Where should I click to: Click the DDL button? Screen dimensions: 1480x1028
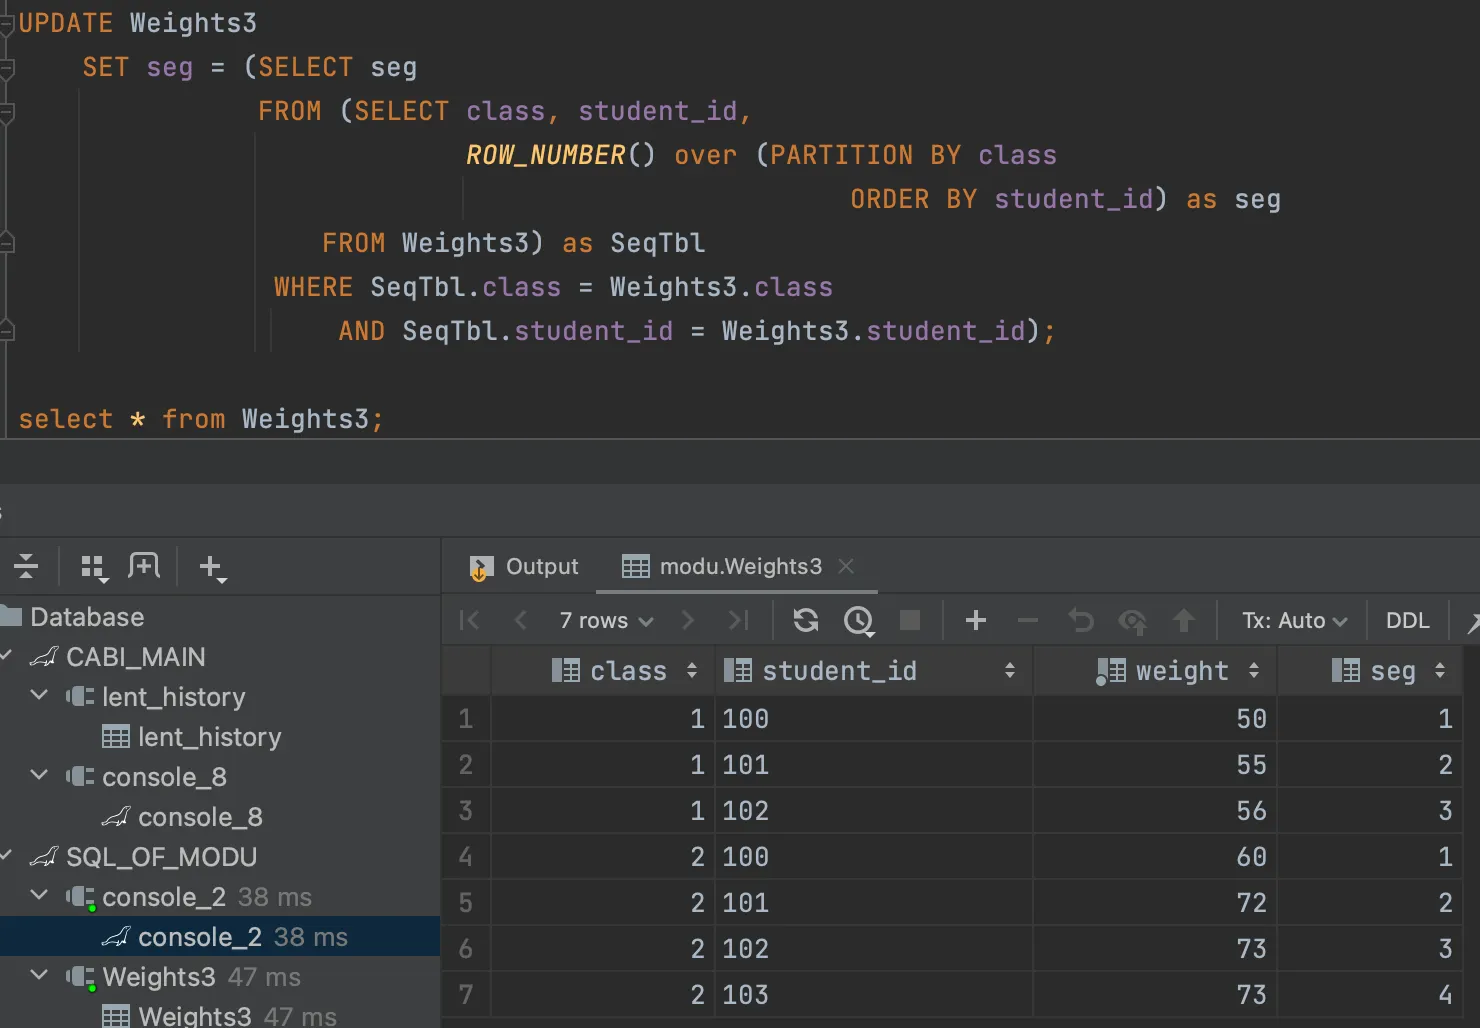click(x=1407, y=621)
